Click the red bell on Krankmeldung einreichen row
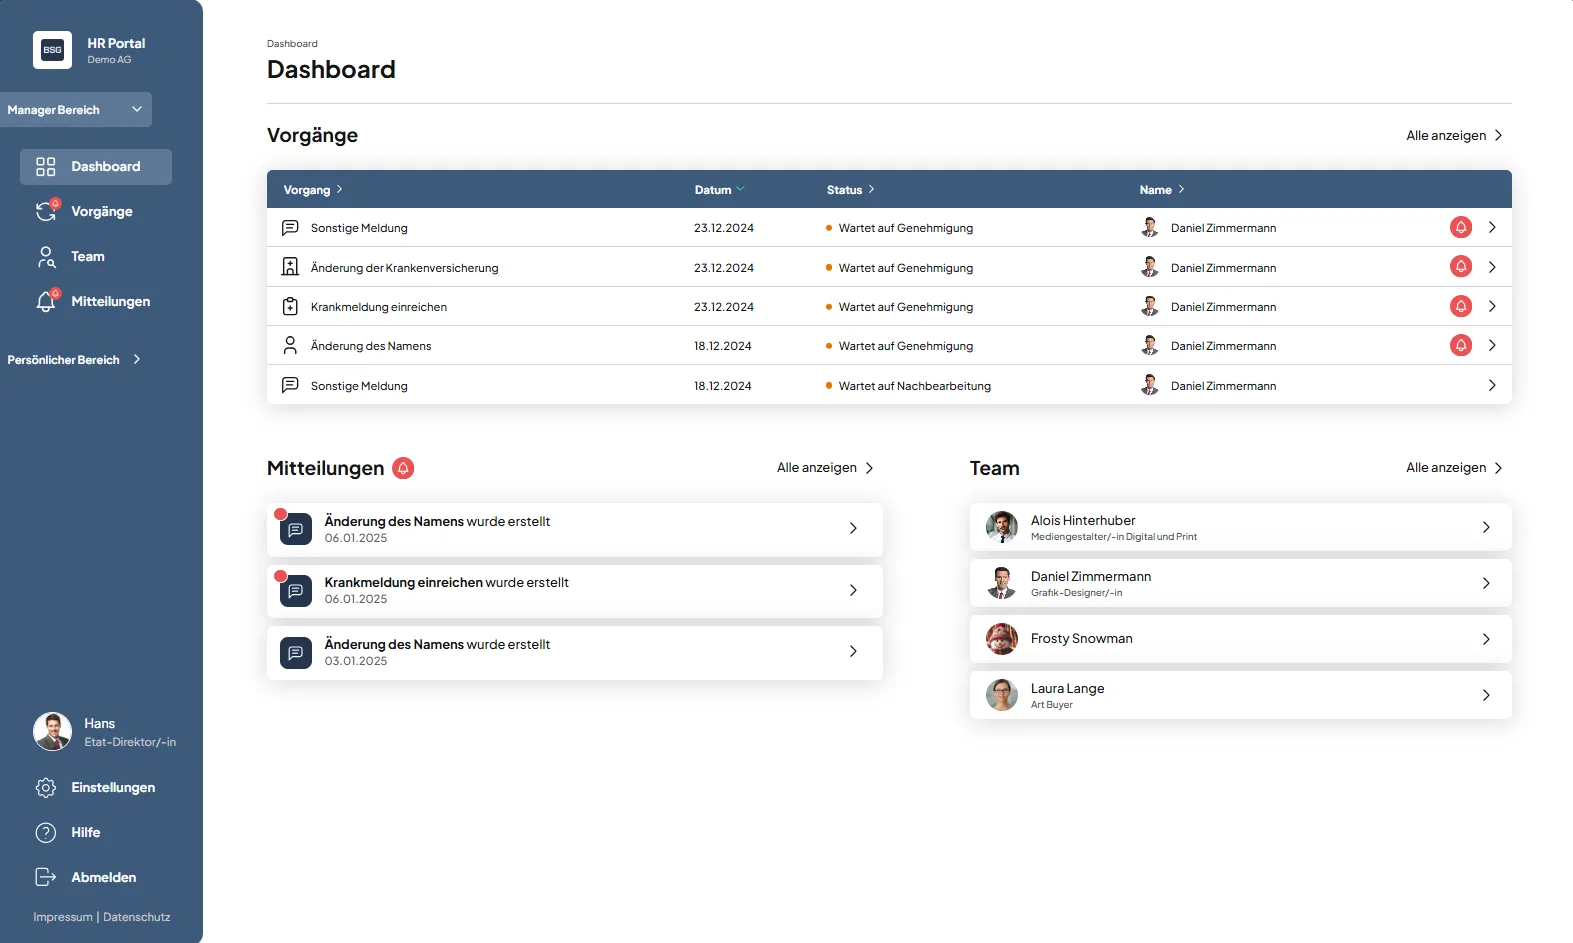The image size is (1573, 943). point(1460,306)
